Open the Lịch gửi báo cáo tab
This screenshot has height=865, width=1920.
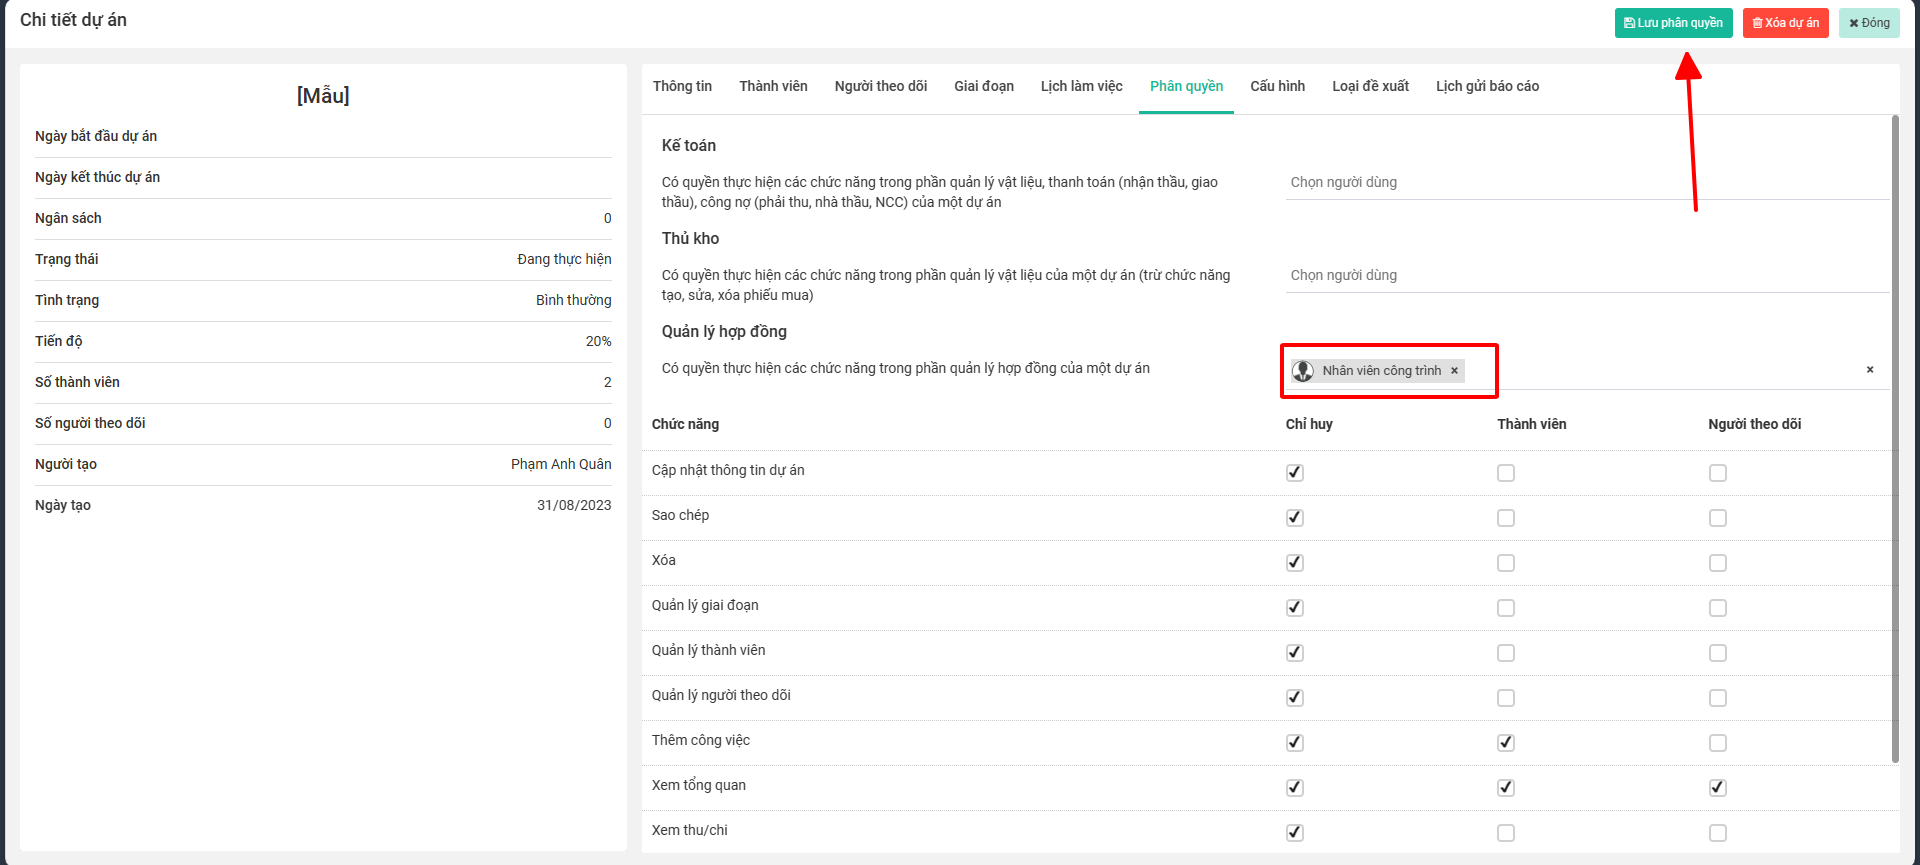click(1487, 87)
